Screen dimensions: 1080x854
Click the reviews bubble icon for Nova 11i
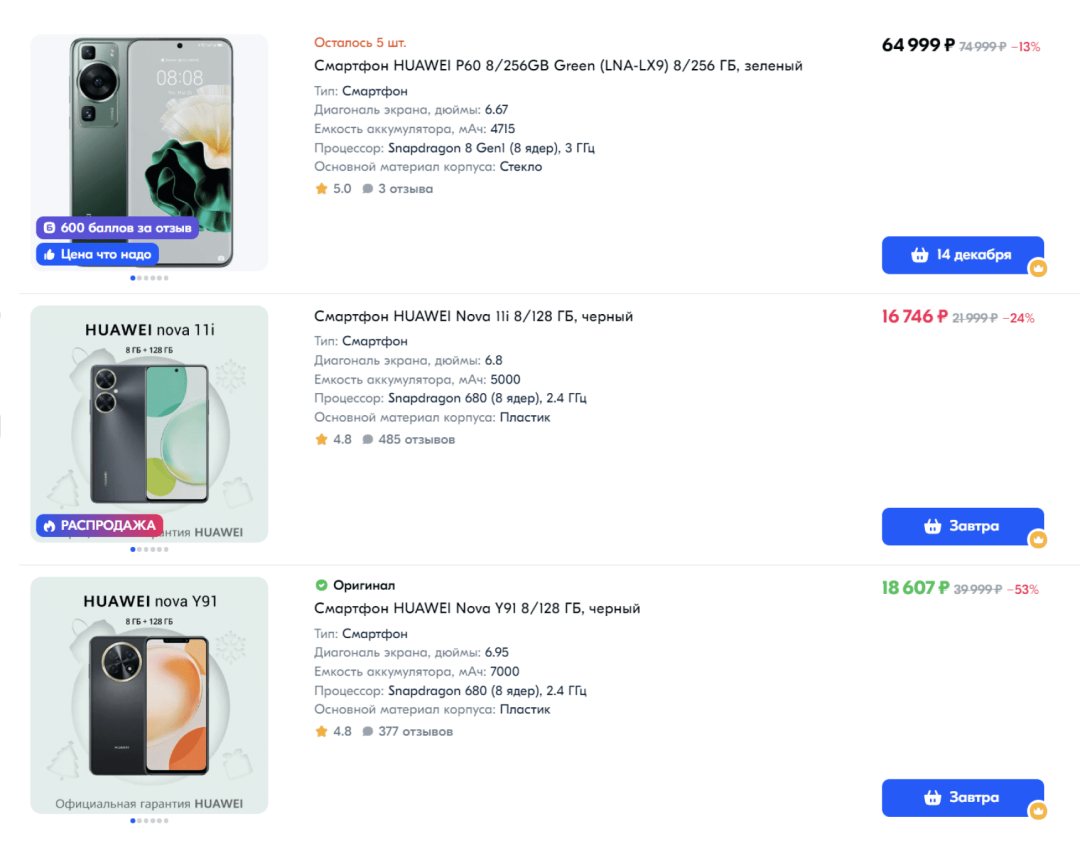coord(368,440)
